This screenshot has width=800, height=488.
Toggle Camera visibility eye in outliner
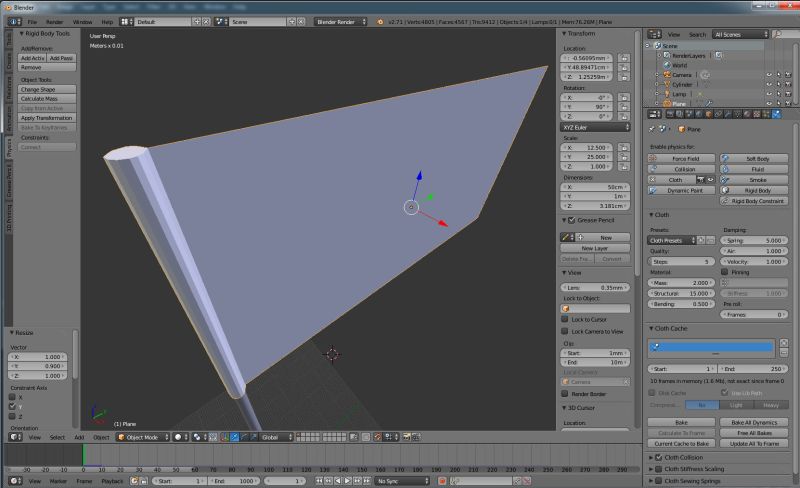[x=769, y=75]
